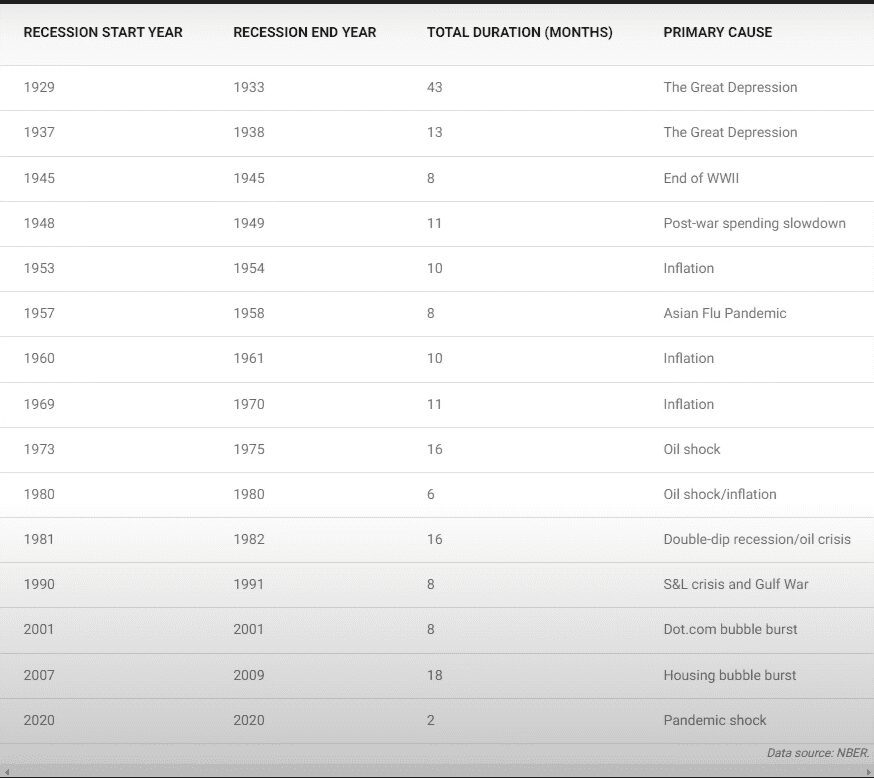
Task: Select the Asian Flu Pandemic cell
Action: (x=725, y=313)
